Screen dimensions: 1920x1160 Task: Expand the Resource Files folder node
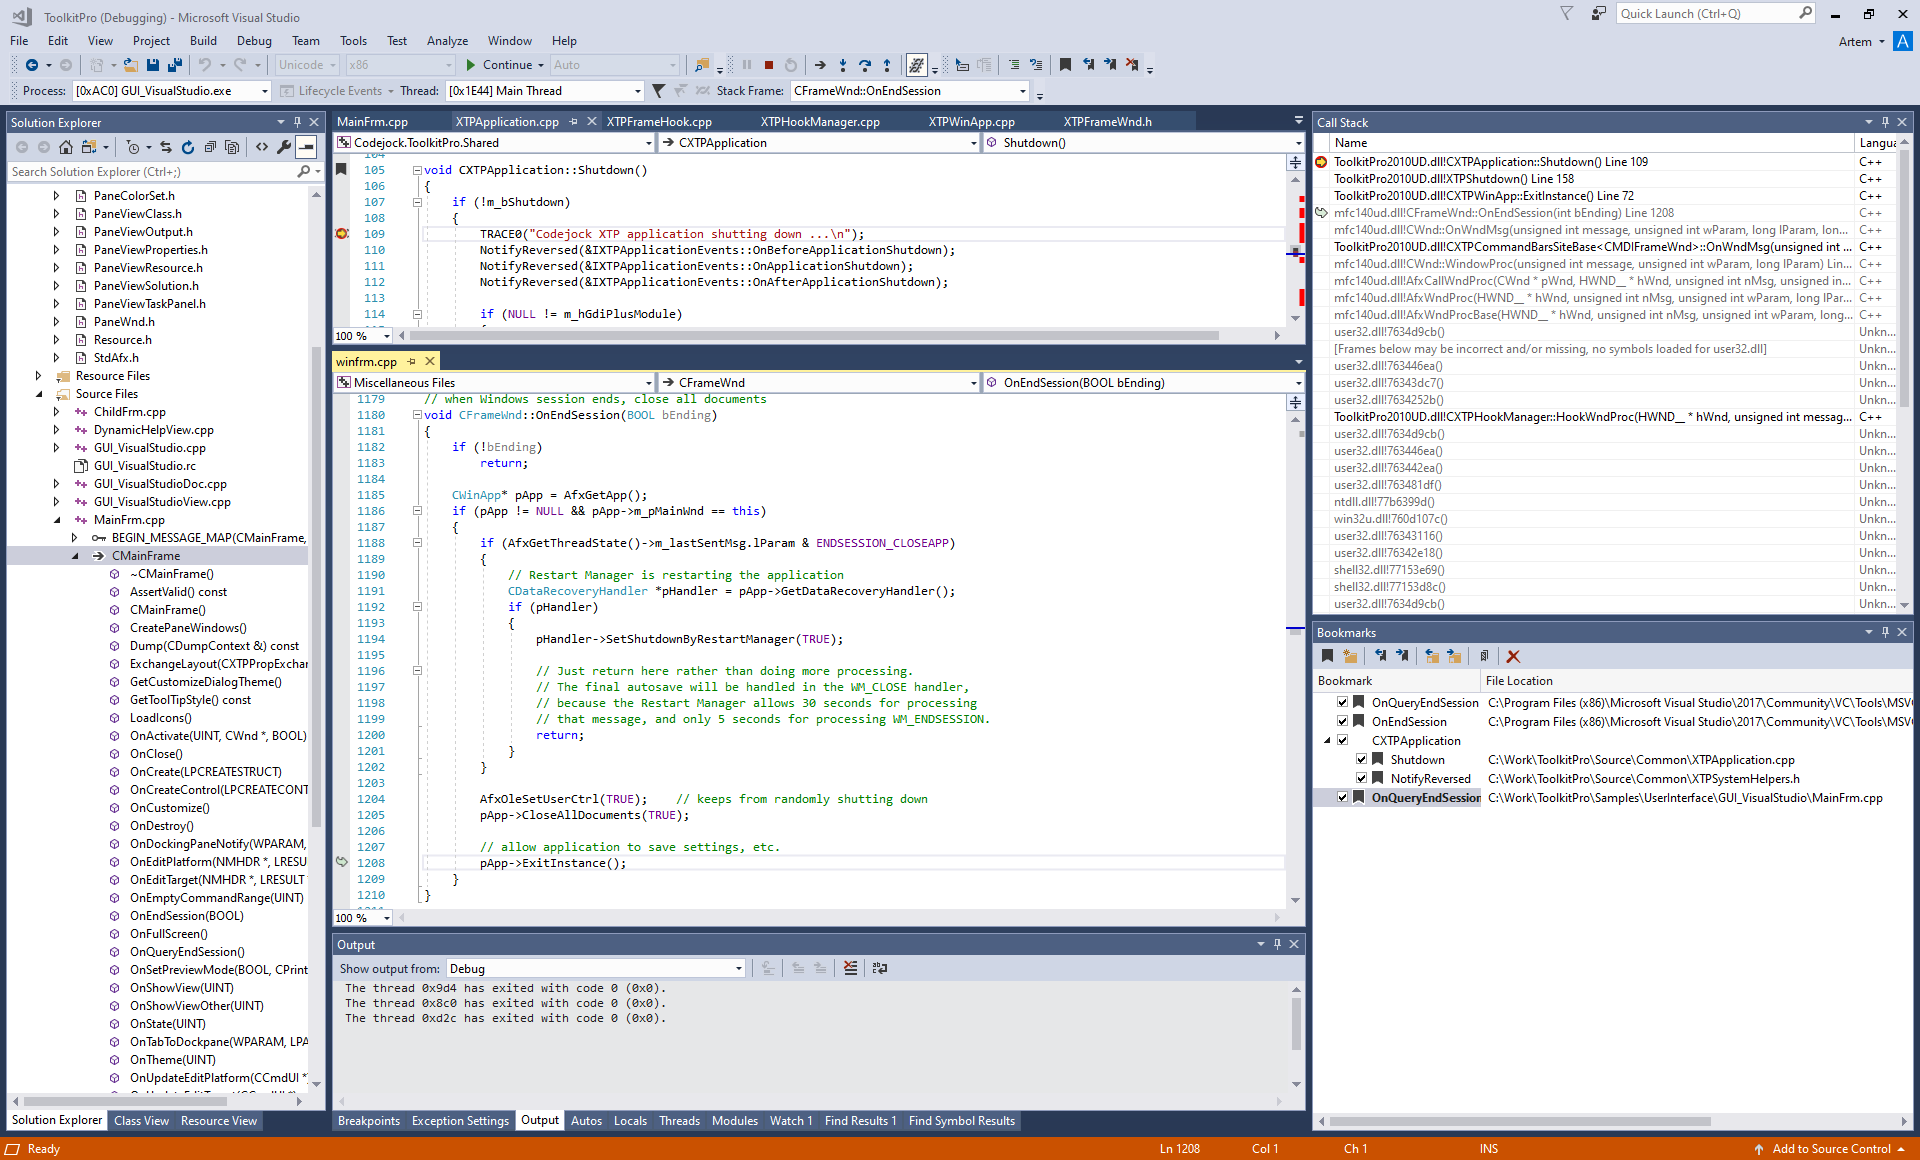[39, 376]
